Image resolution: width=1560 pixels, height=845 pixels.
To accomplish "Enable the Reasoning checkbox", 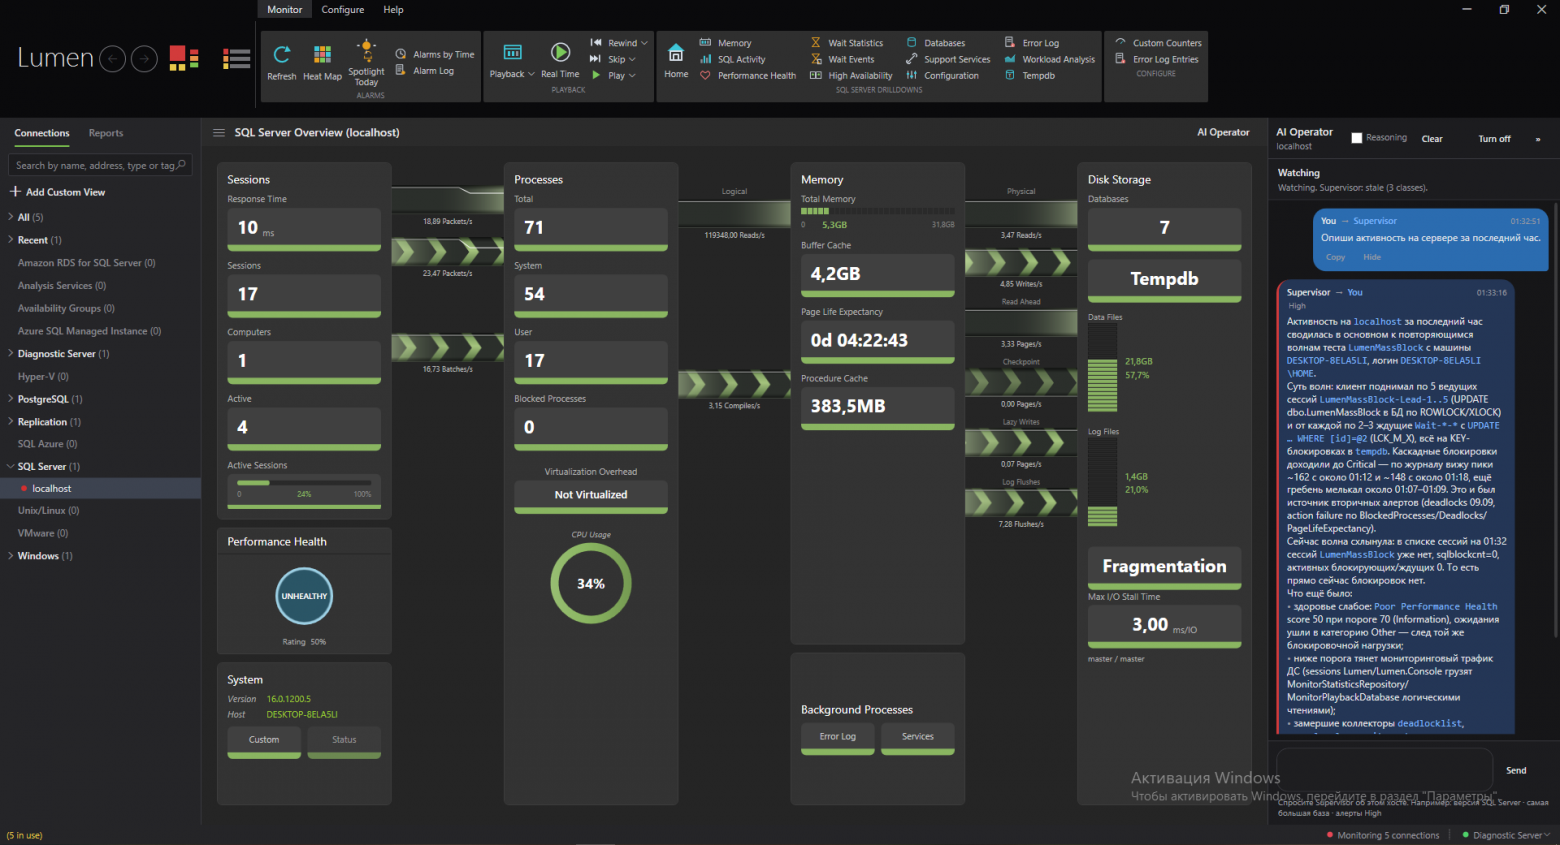I will (x=1357, y=138).
